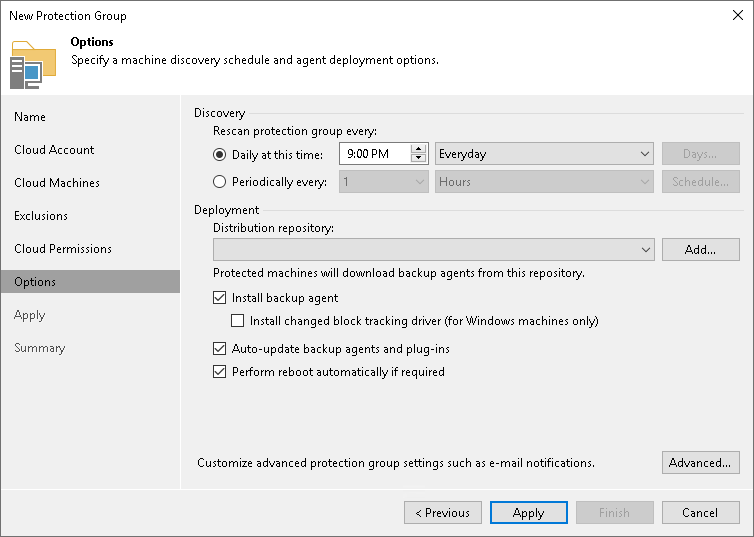754x537 pixels.
Task: Open the periodic interval number dropdown
Action: [384, 182]
